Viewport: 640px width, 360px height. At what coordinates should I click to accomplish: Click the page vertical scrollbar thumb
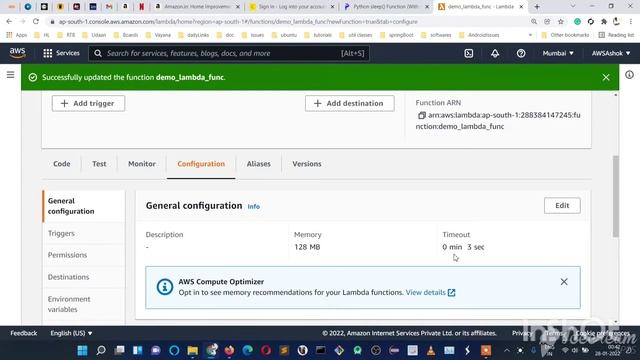pos(616,196)
